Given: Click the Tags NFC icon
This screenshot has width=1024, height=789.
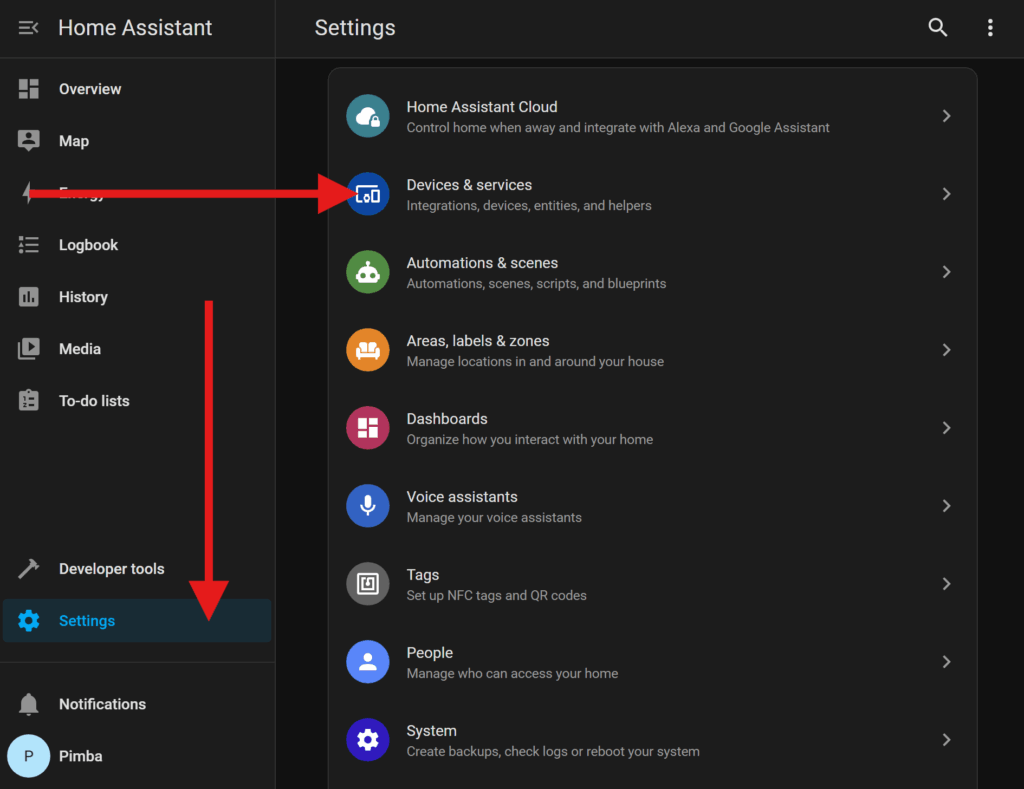Looking at the screenshot, I should (367, 584).
